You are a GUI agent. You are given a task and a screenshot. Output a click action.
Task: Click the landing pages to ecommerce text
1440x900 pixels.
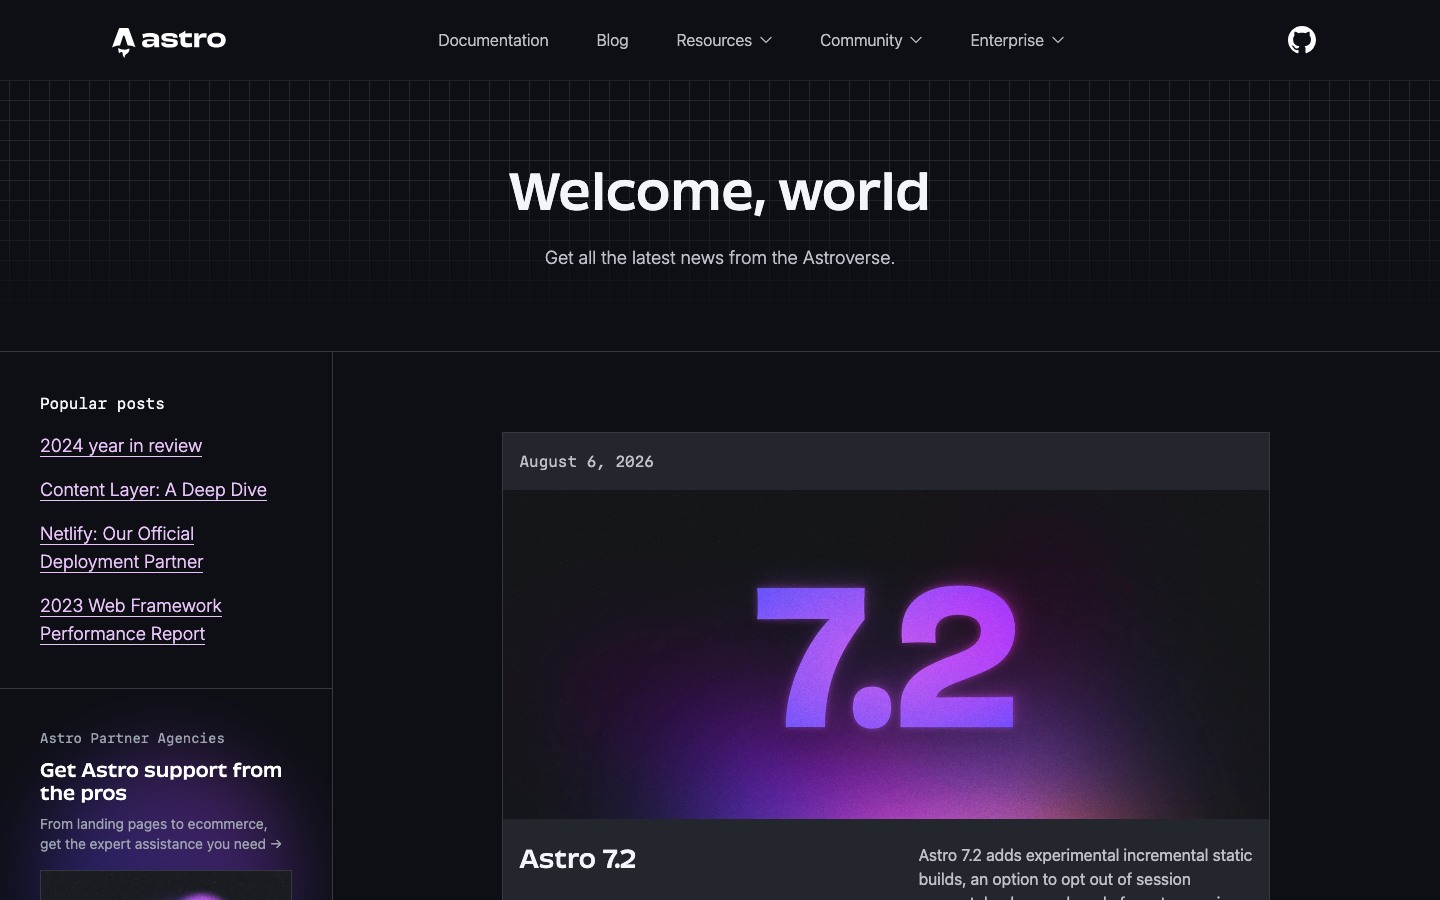pyautogui.click(x=161, y=834)
